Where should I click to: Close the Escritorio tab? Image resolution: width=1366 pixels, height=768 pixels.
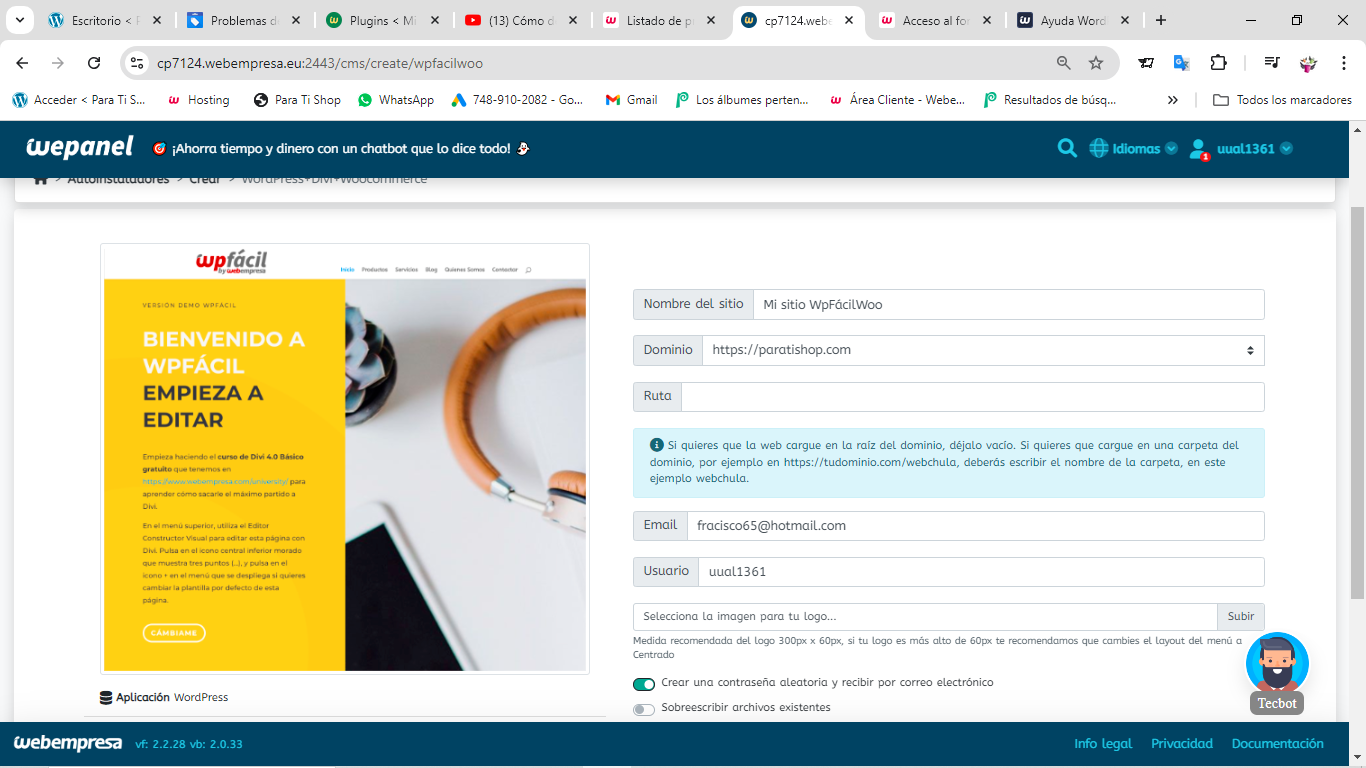tap(159, 20)
